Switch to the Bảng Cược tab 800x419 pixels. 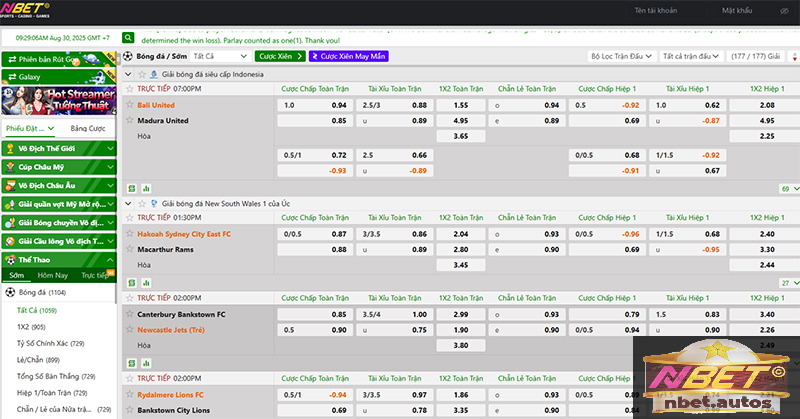click(x=88, y=129)
